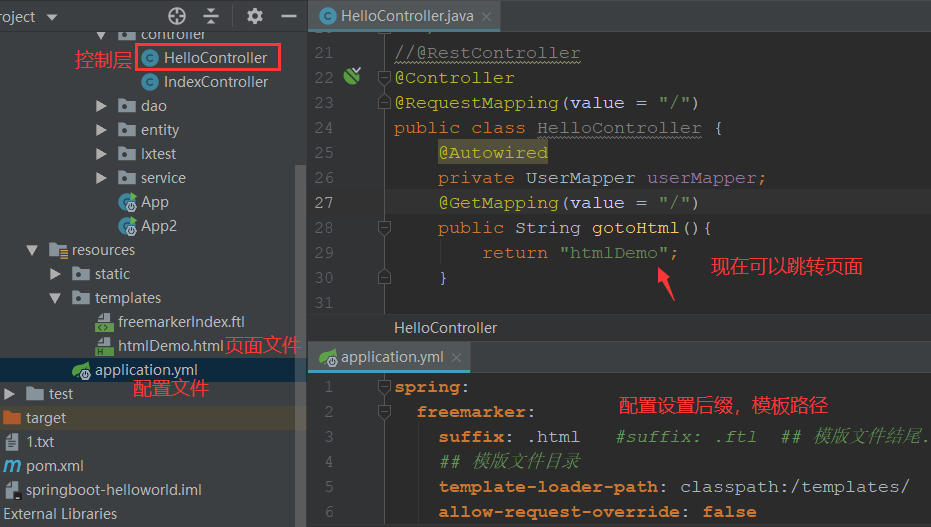The width and height of the screenshot is (931, 527).
Task: Click the entity folder icon
Action: tap(126, 130)
